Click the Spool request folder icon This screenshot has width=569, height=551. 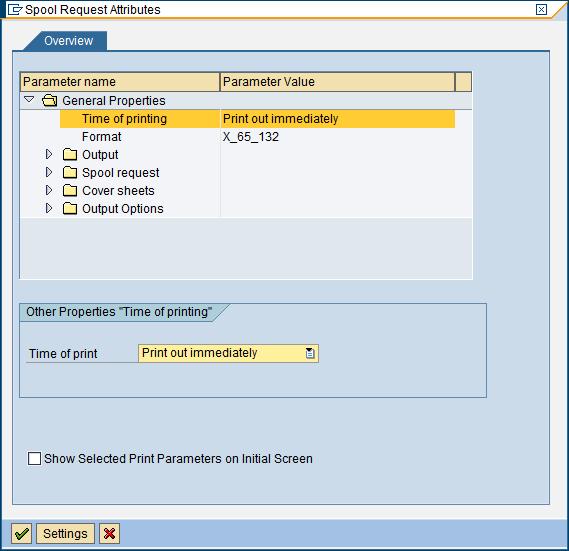point(70,172)
